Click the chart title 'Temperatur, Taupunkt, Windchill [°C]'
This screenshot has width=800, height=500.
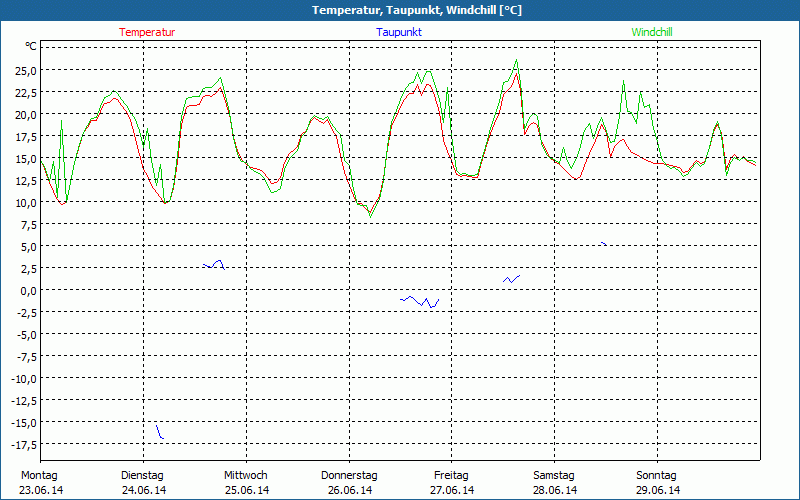(x=417, y=10)
